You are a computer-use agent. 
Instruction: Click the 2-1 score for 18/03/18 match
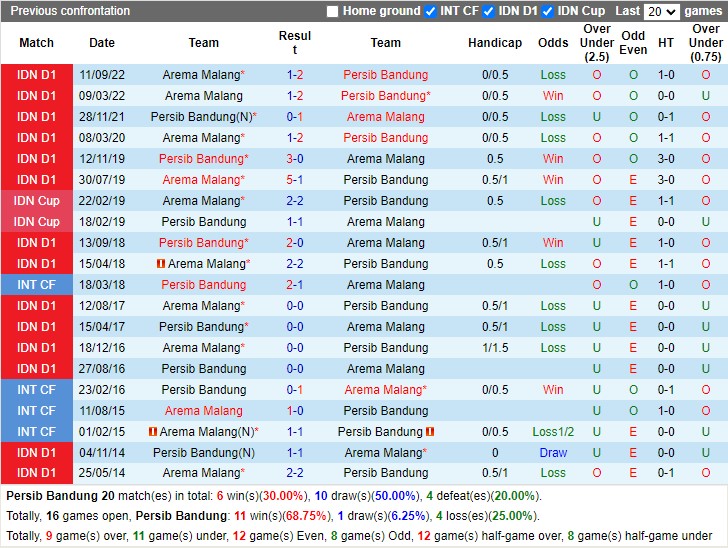[295, 285]
